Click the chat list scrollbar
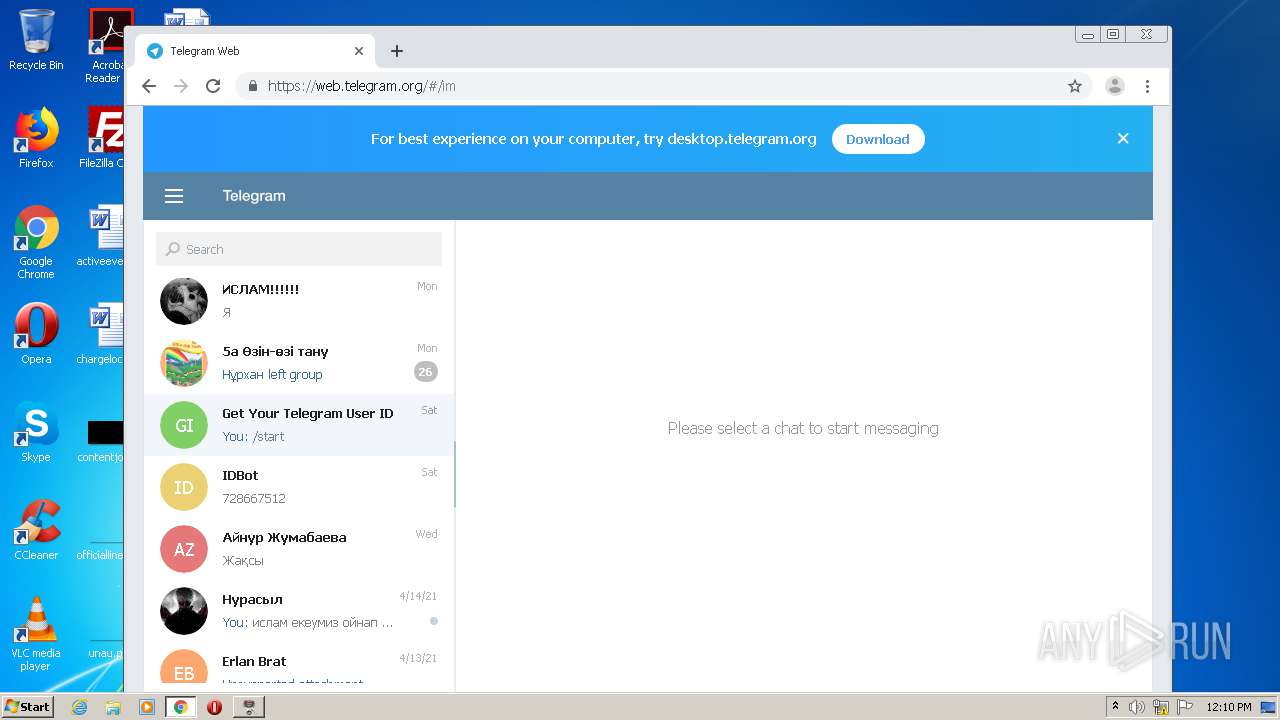1280x720 pixels. click(x=455, y=475)
